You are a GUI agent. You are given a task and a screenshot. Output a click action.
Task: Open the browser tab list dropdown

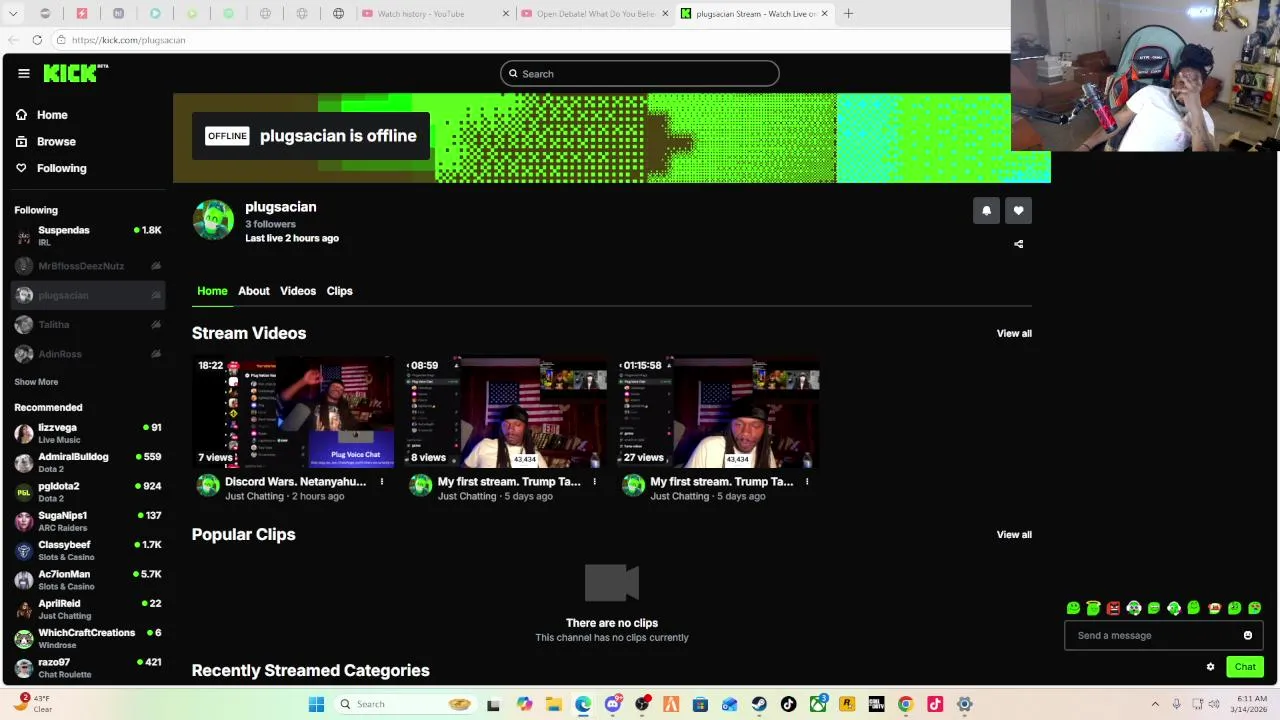coord(13,14)
